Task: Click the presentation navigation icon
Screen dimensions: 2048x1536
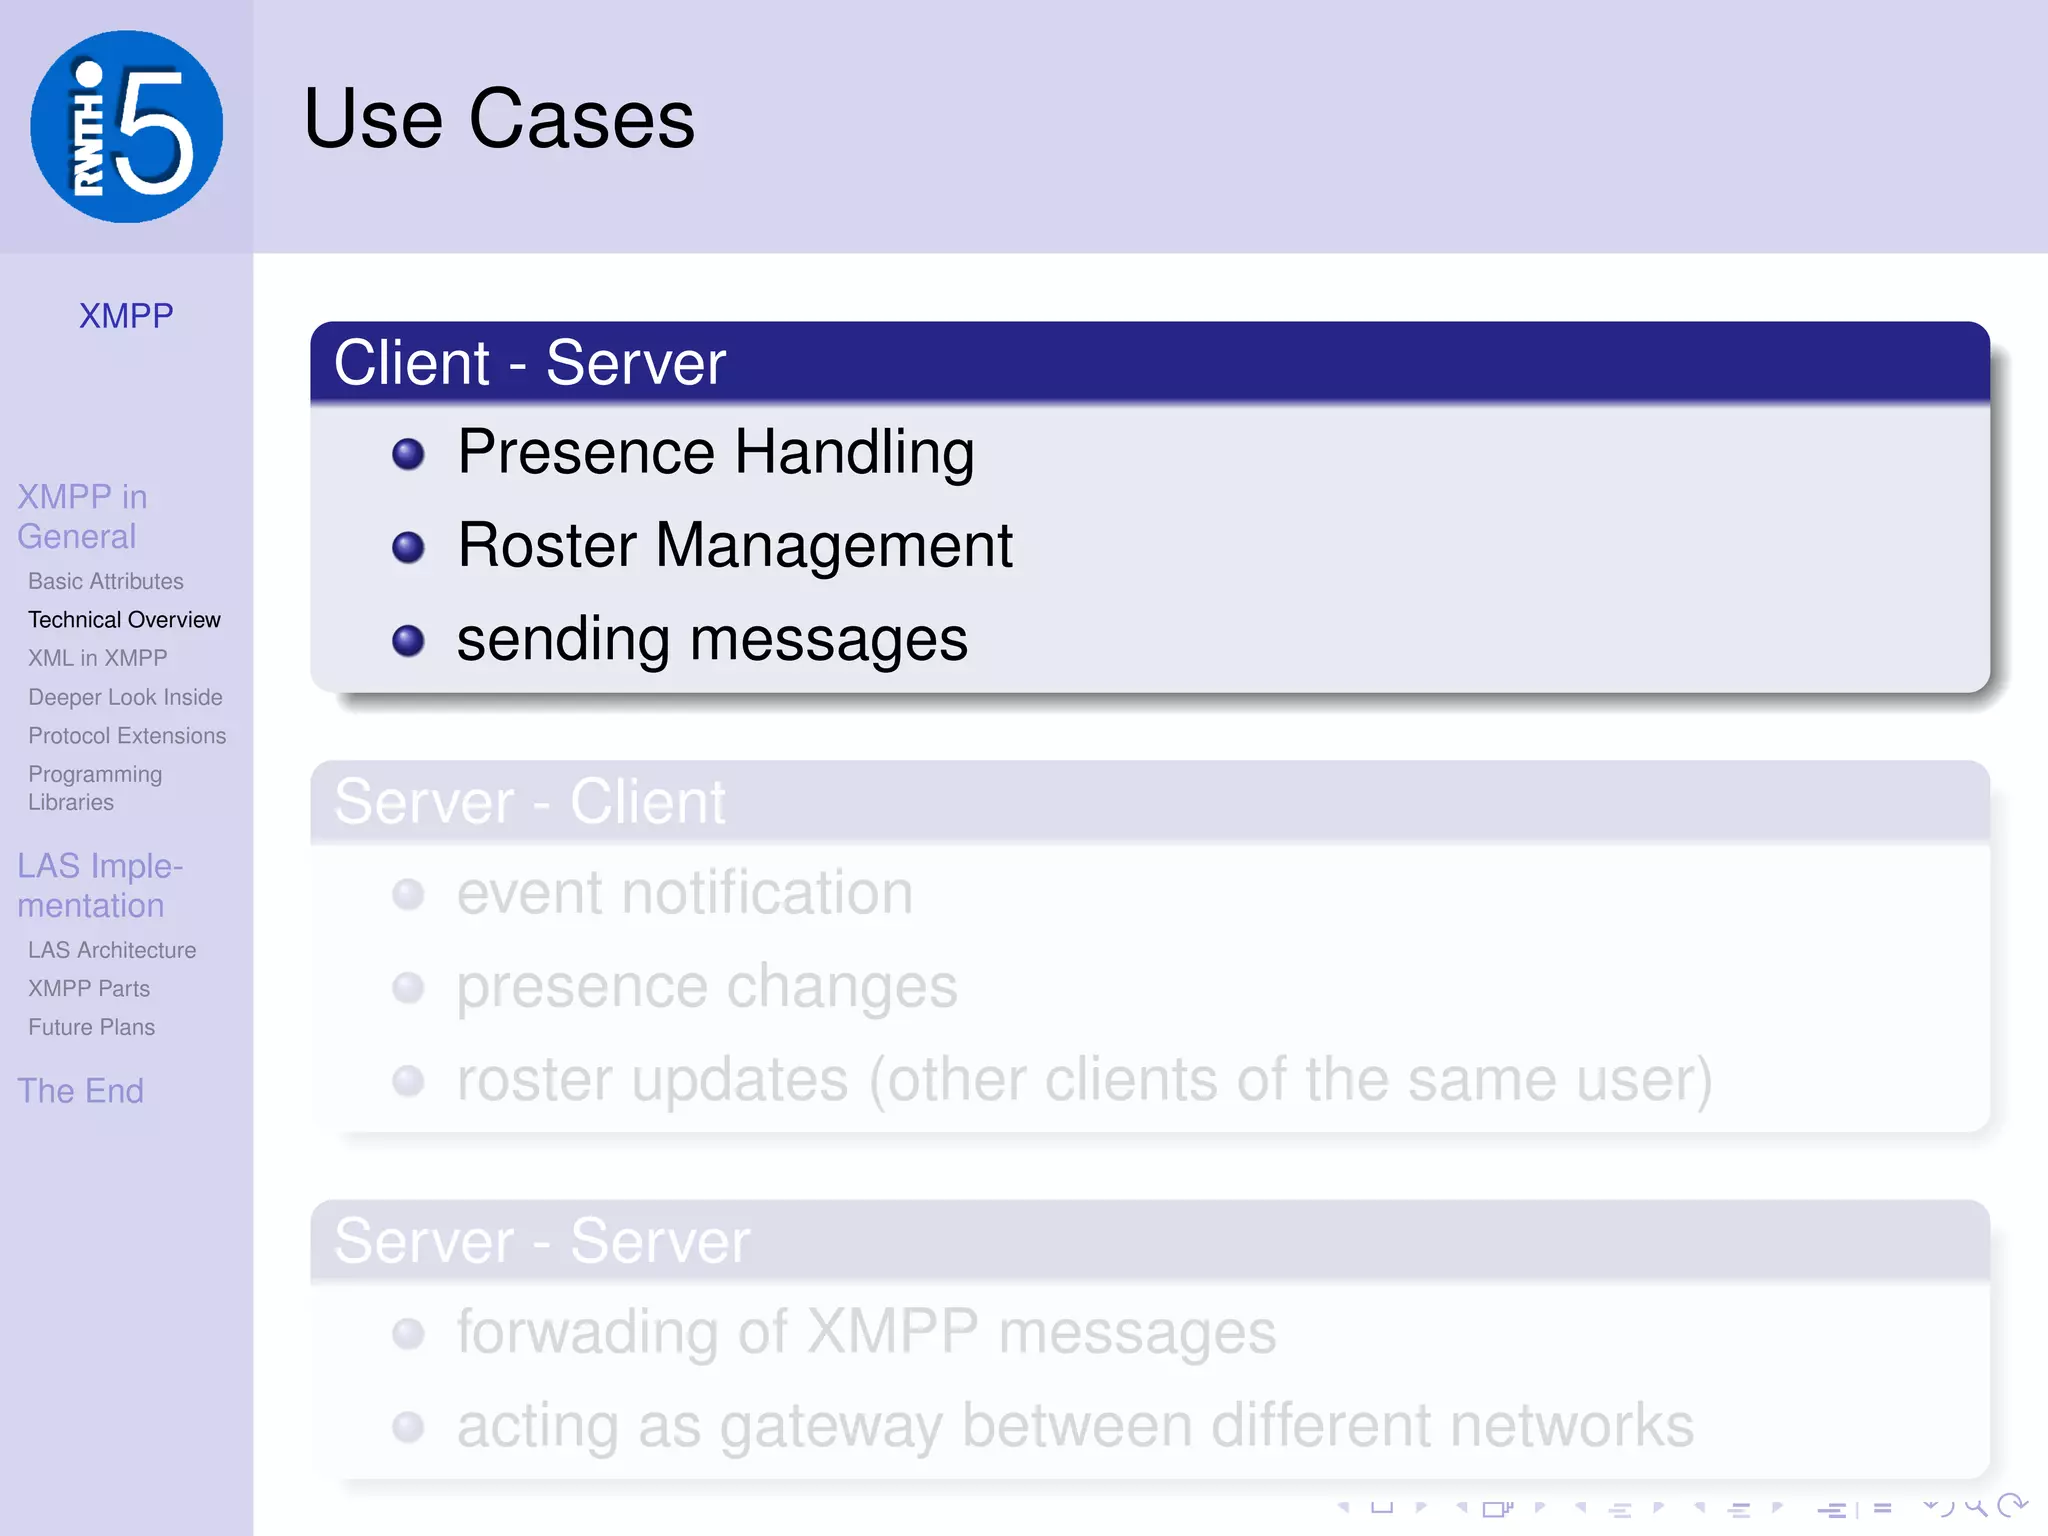Action: [1832, 1510]
